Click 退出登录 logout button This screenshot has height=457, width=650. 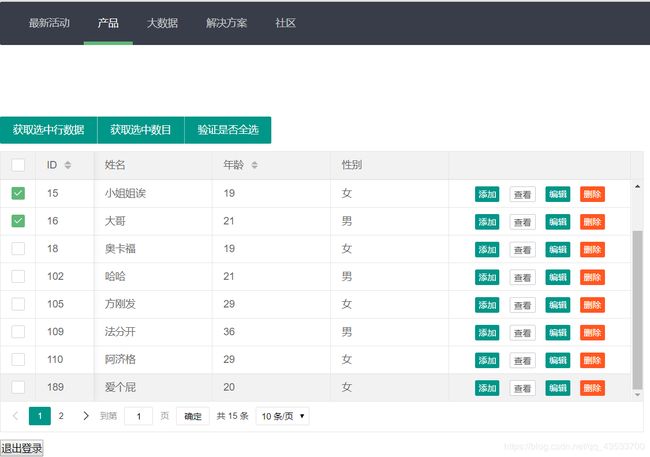tap(22, 448)
